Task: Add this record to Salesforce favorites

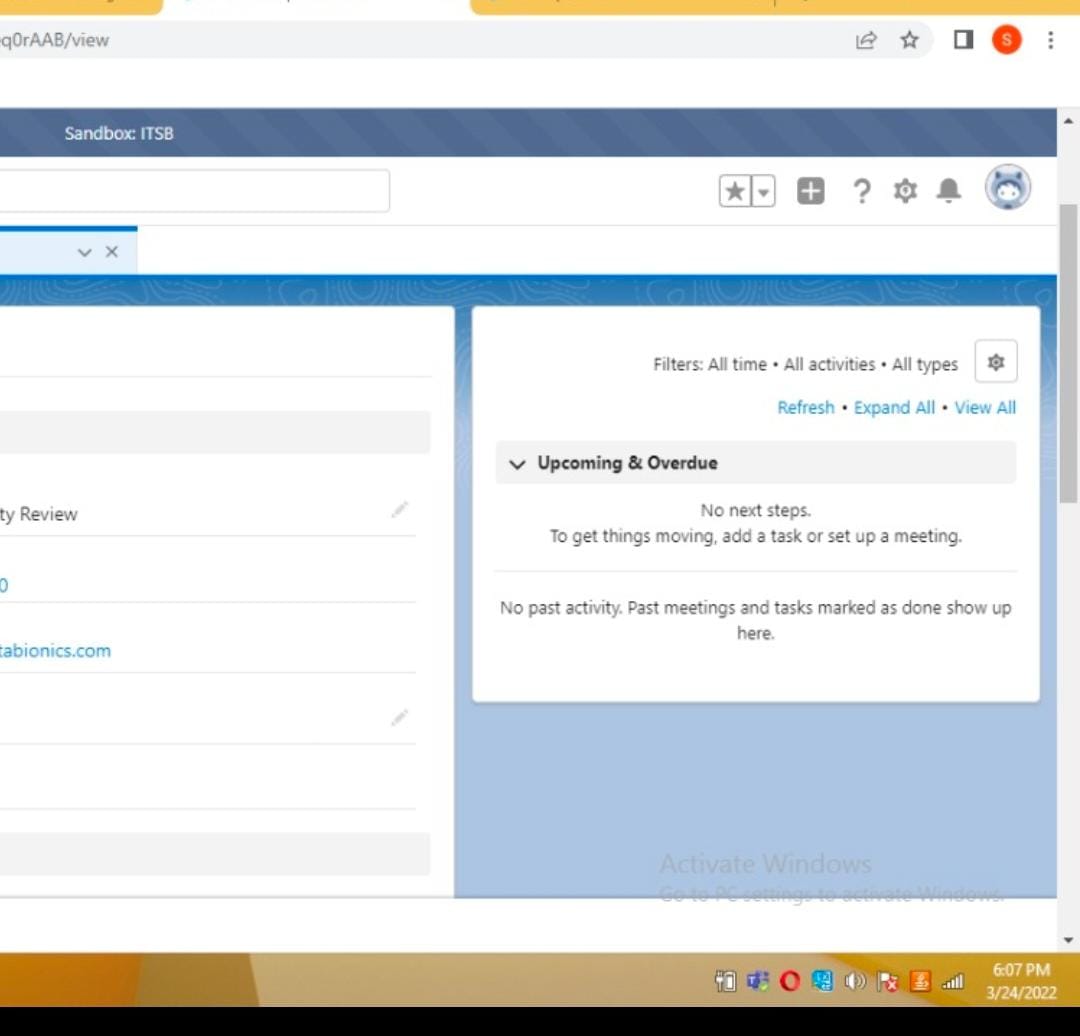Action: tap(735, 191)
